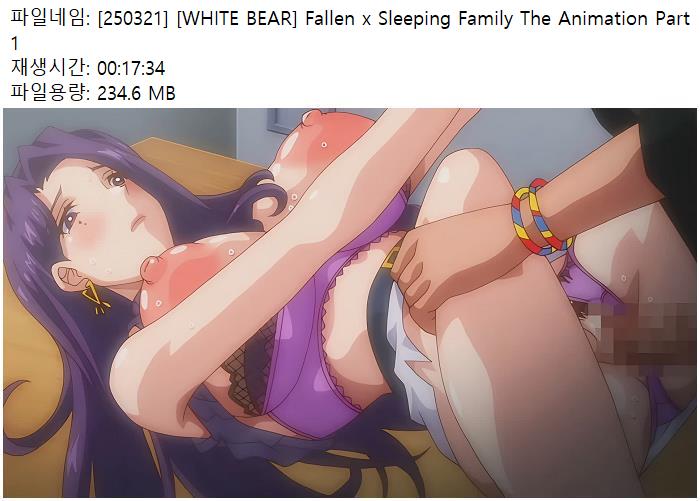Open the video preview thumbnail
The width and height of the screenshot is (700, 501).
pyautogui.click(x=350, y=303)
